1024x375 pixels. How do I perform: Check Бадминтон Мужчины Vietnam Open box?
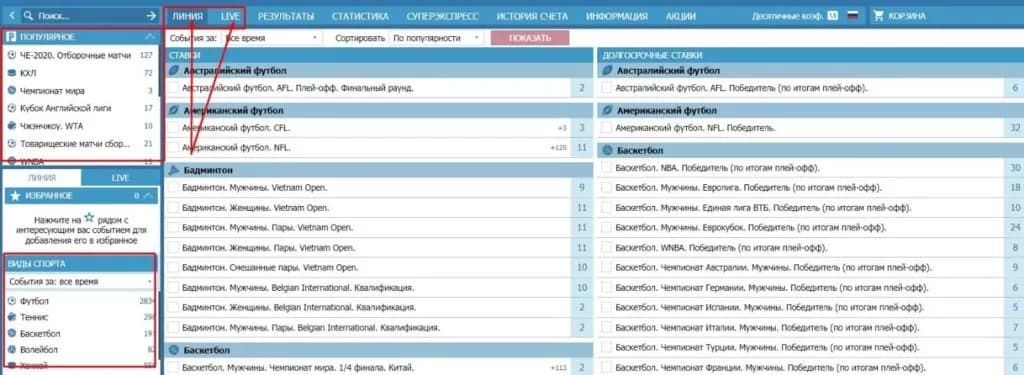(173, 188)
